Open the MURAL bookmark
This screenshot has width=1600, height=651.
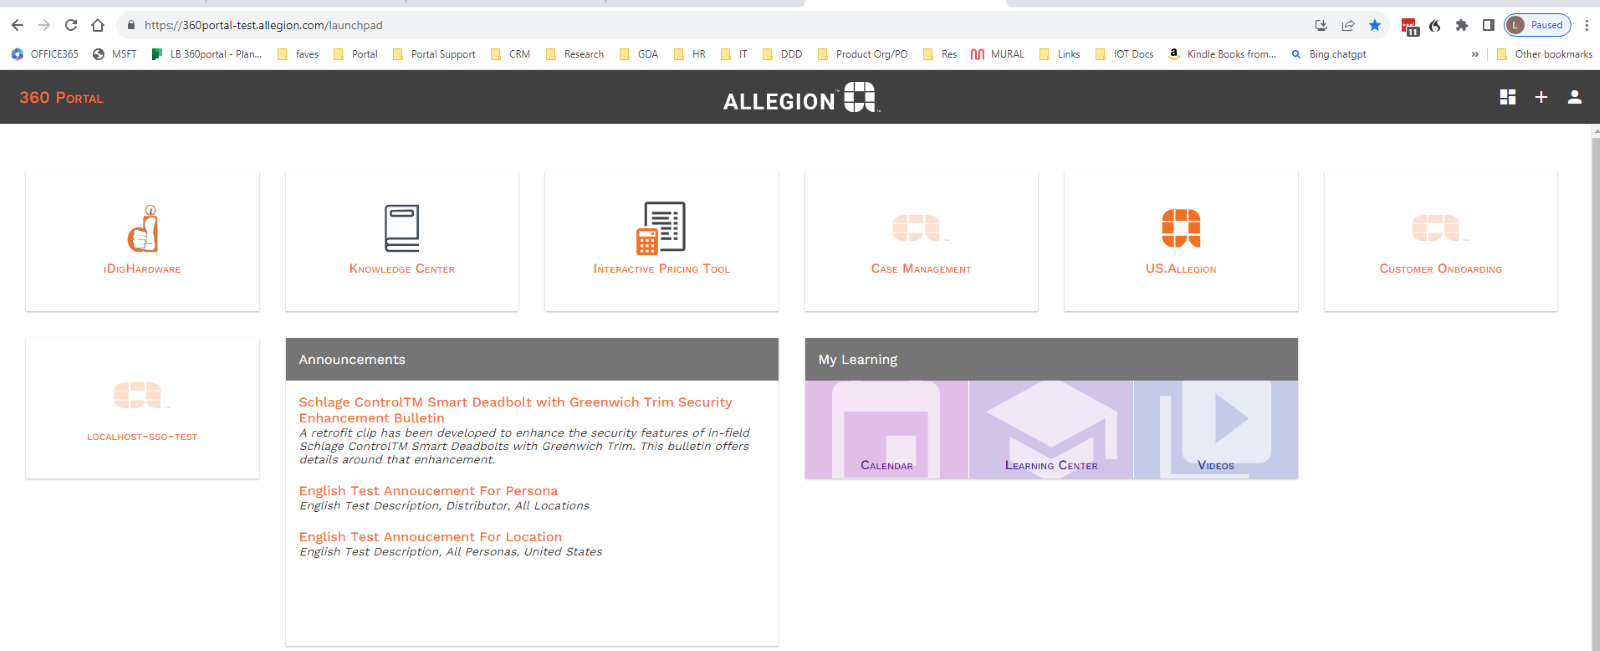click(x=997, y=54)
